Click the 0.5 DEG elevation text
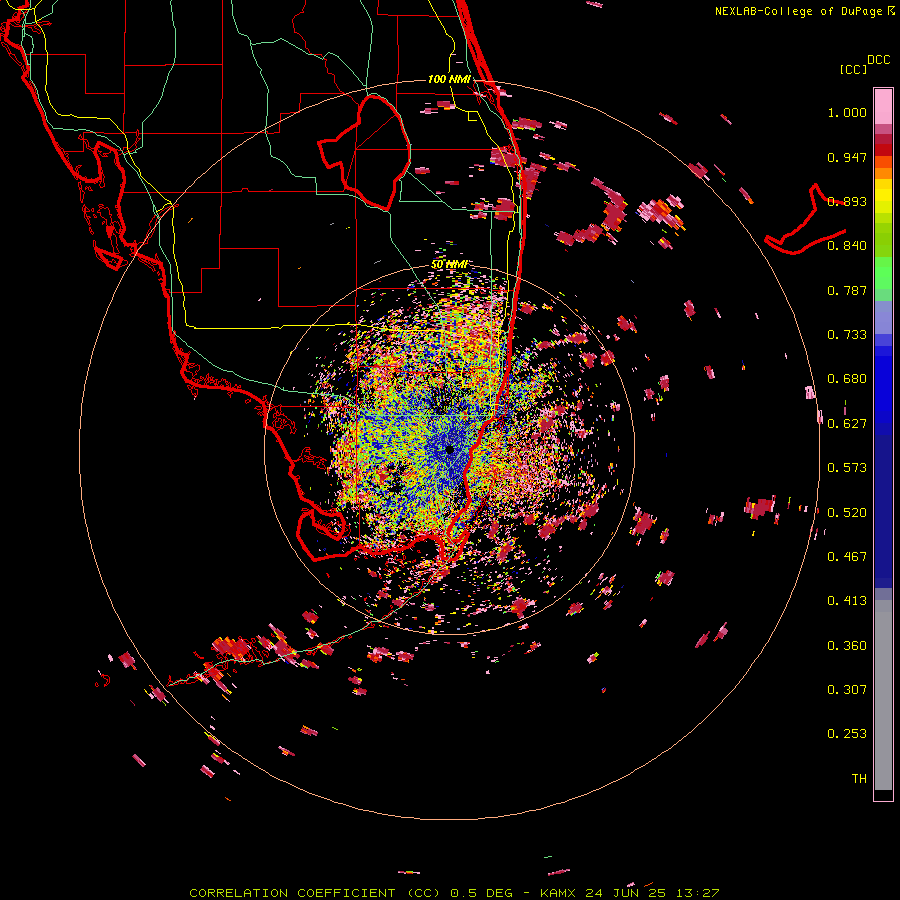Viewport: 900px width, 900px height. pos(481,893)
